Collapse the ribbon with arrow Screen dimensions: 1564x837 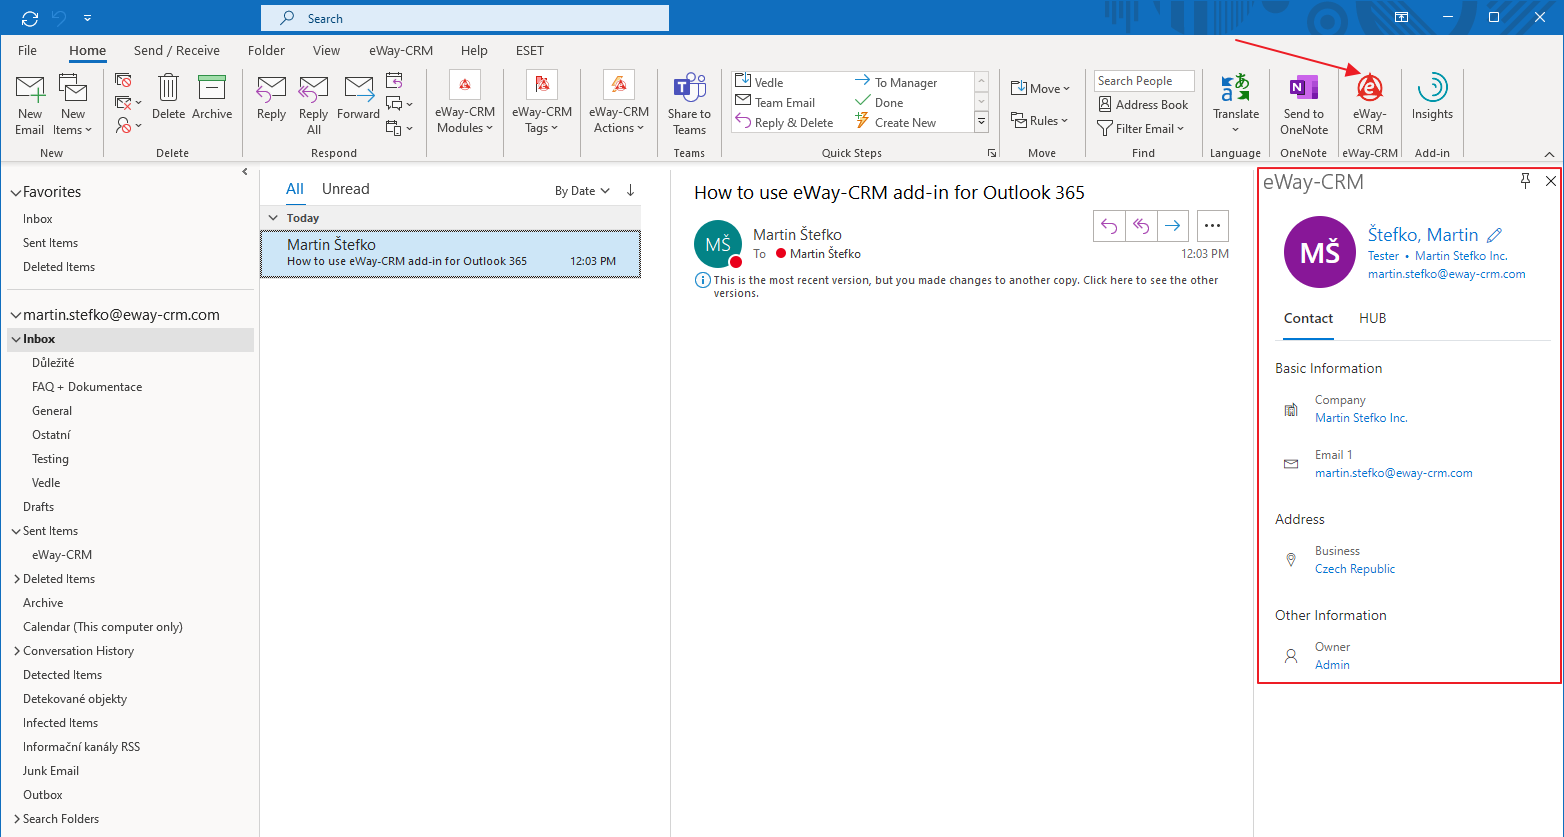click(1549, 154)
